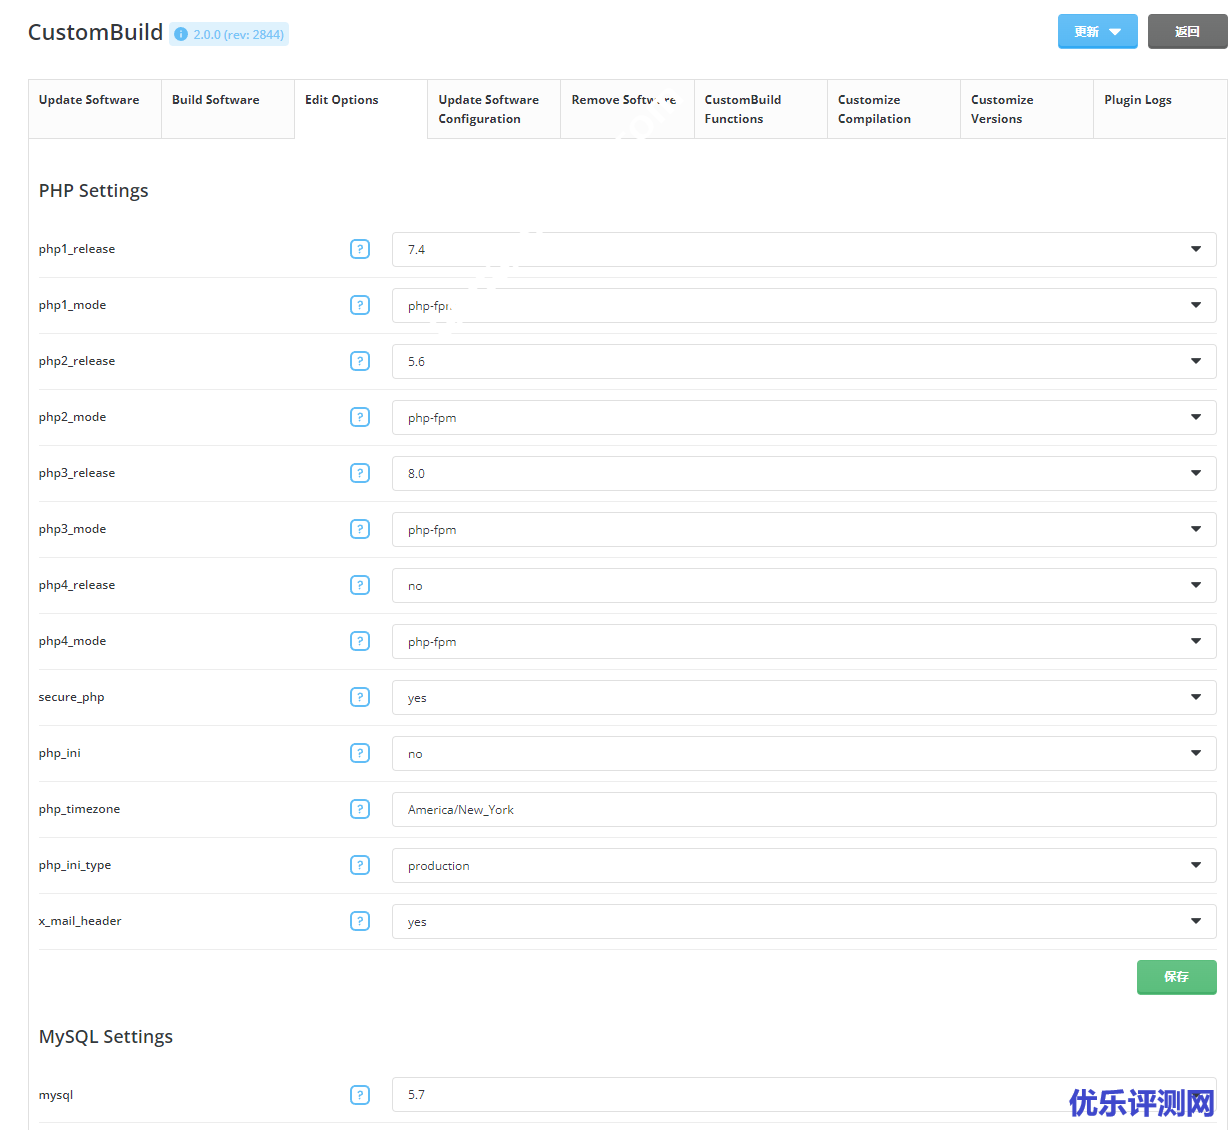Image resolution: width=1228 pixels, height=1130 pixels.
Task: Open the php1_release version dropdown
Action: coord(803,249)
